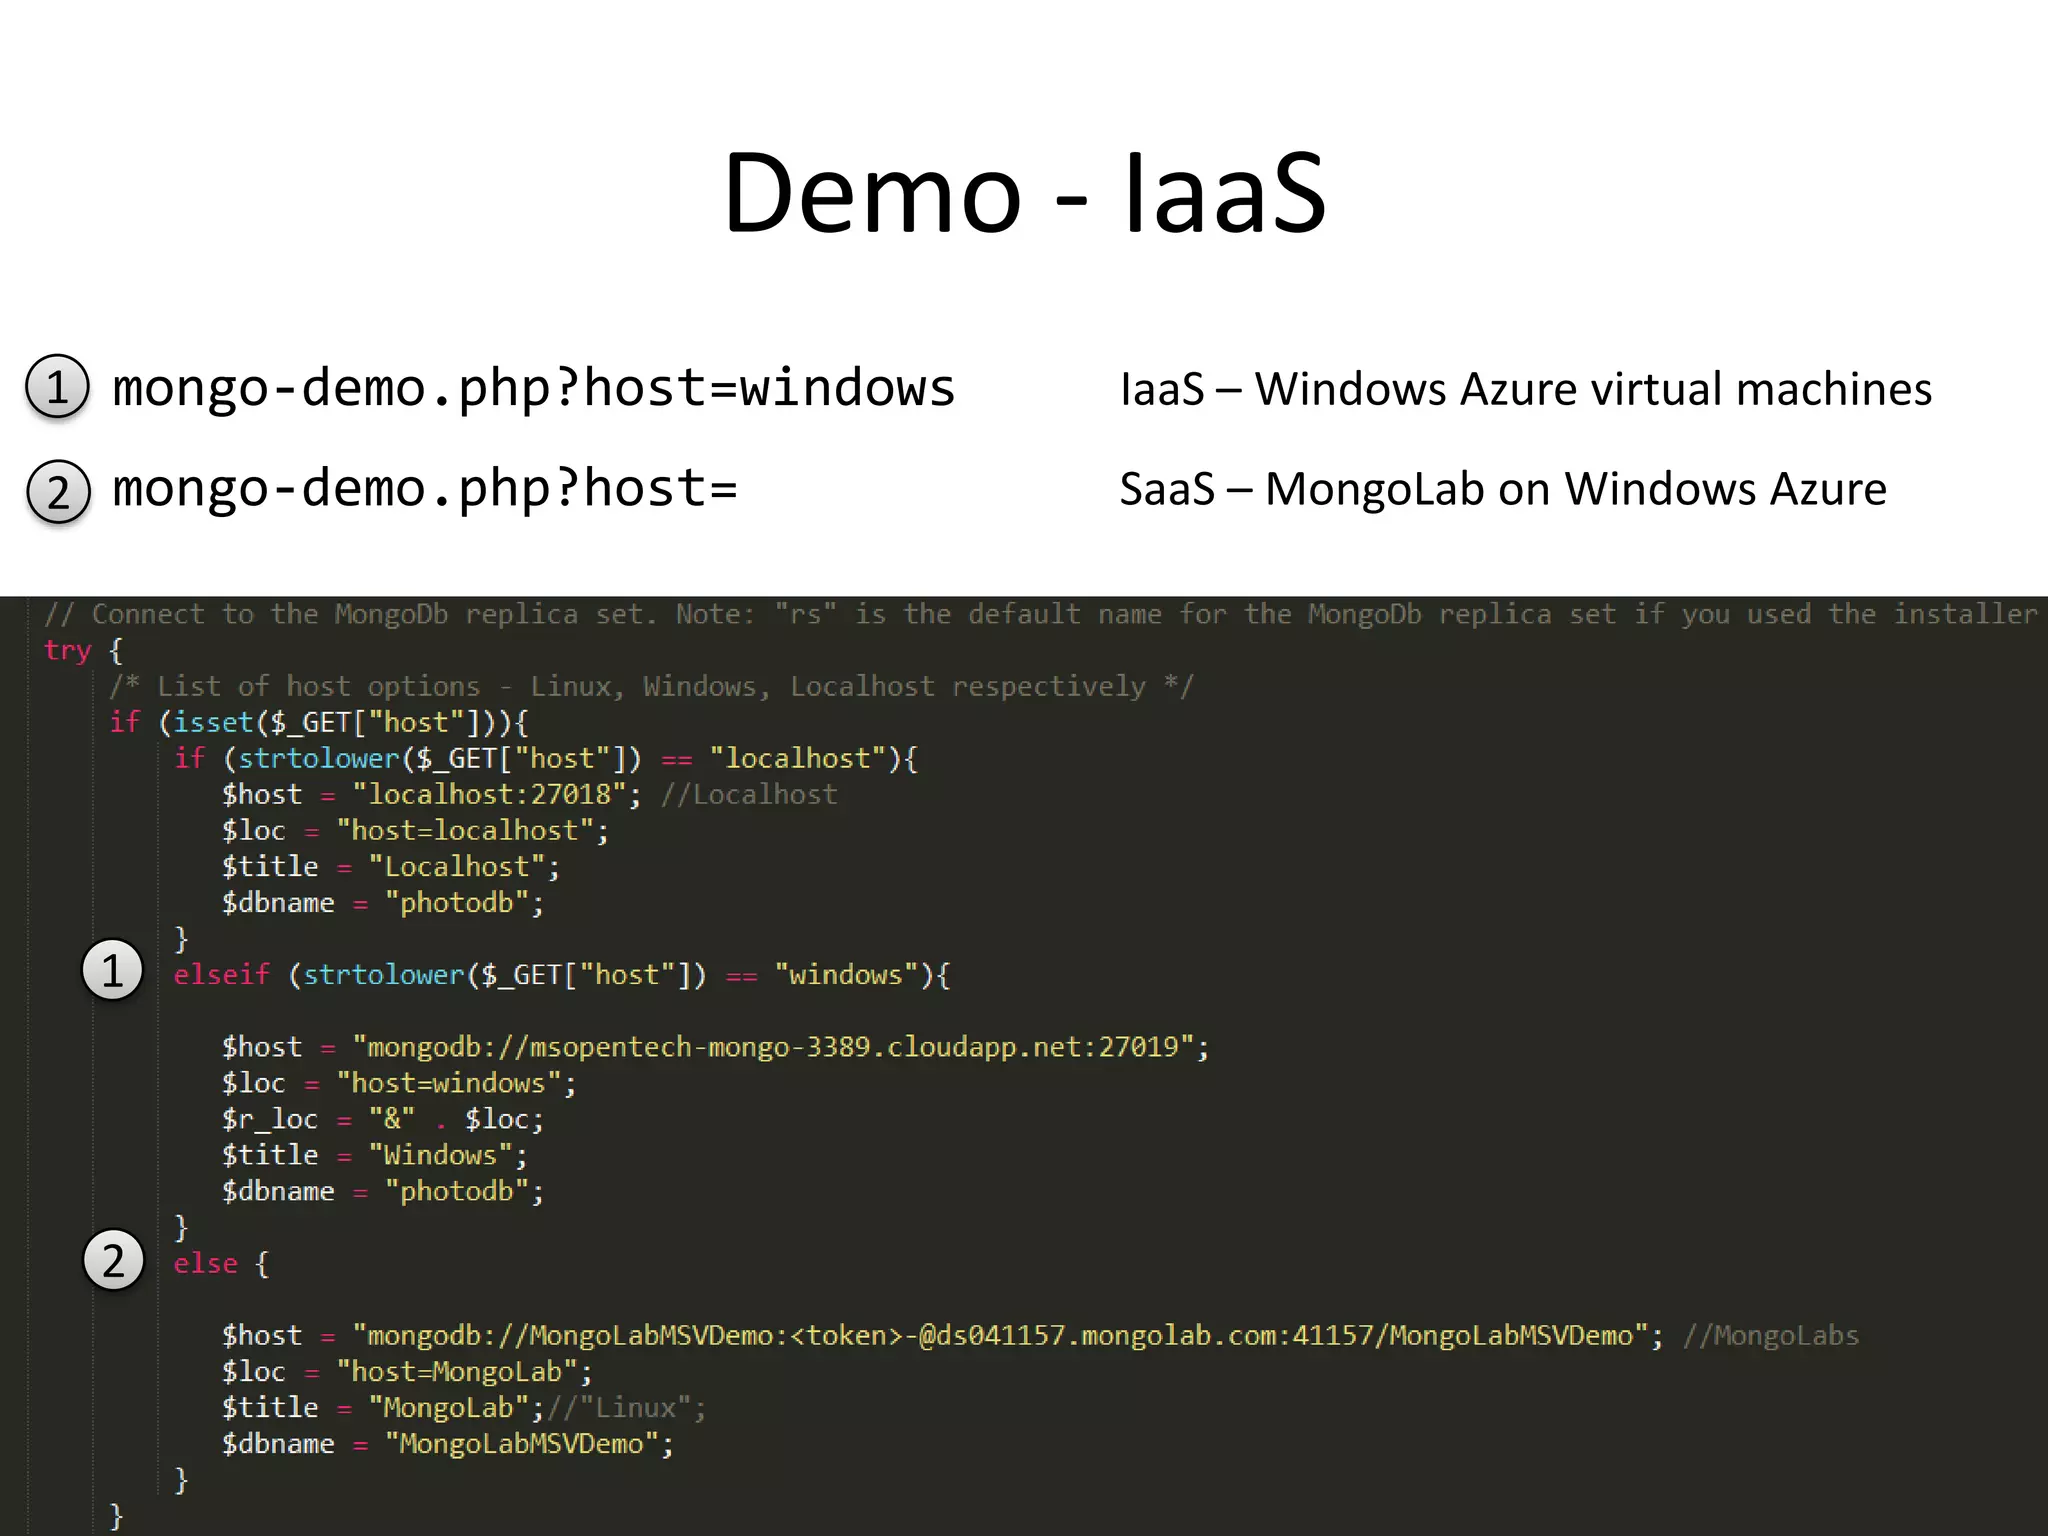Click '$loc = "host=MongoLab";' line
This screenshot has height=1536, width=2048.
tap(407, 1372)
